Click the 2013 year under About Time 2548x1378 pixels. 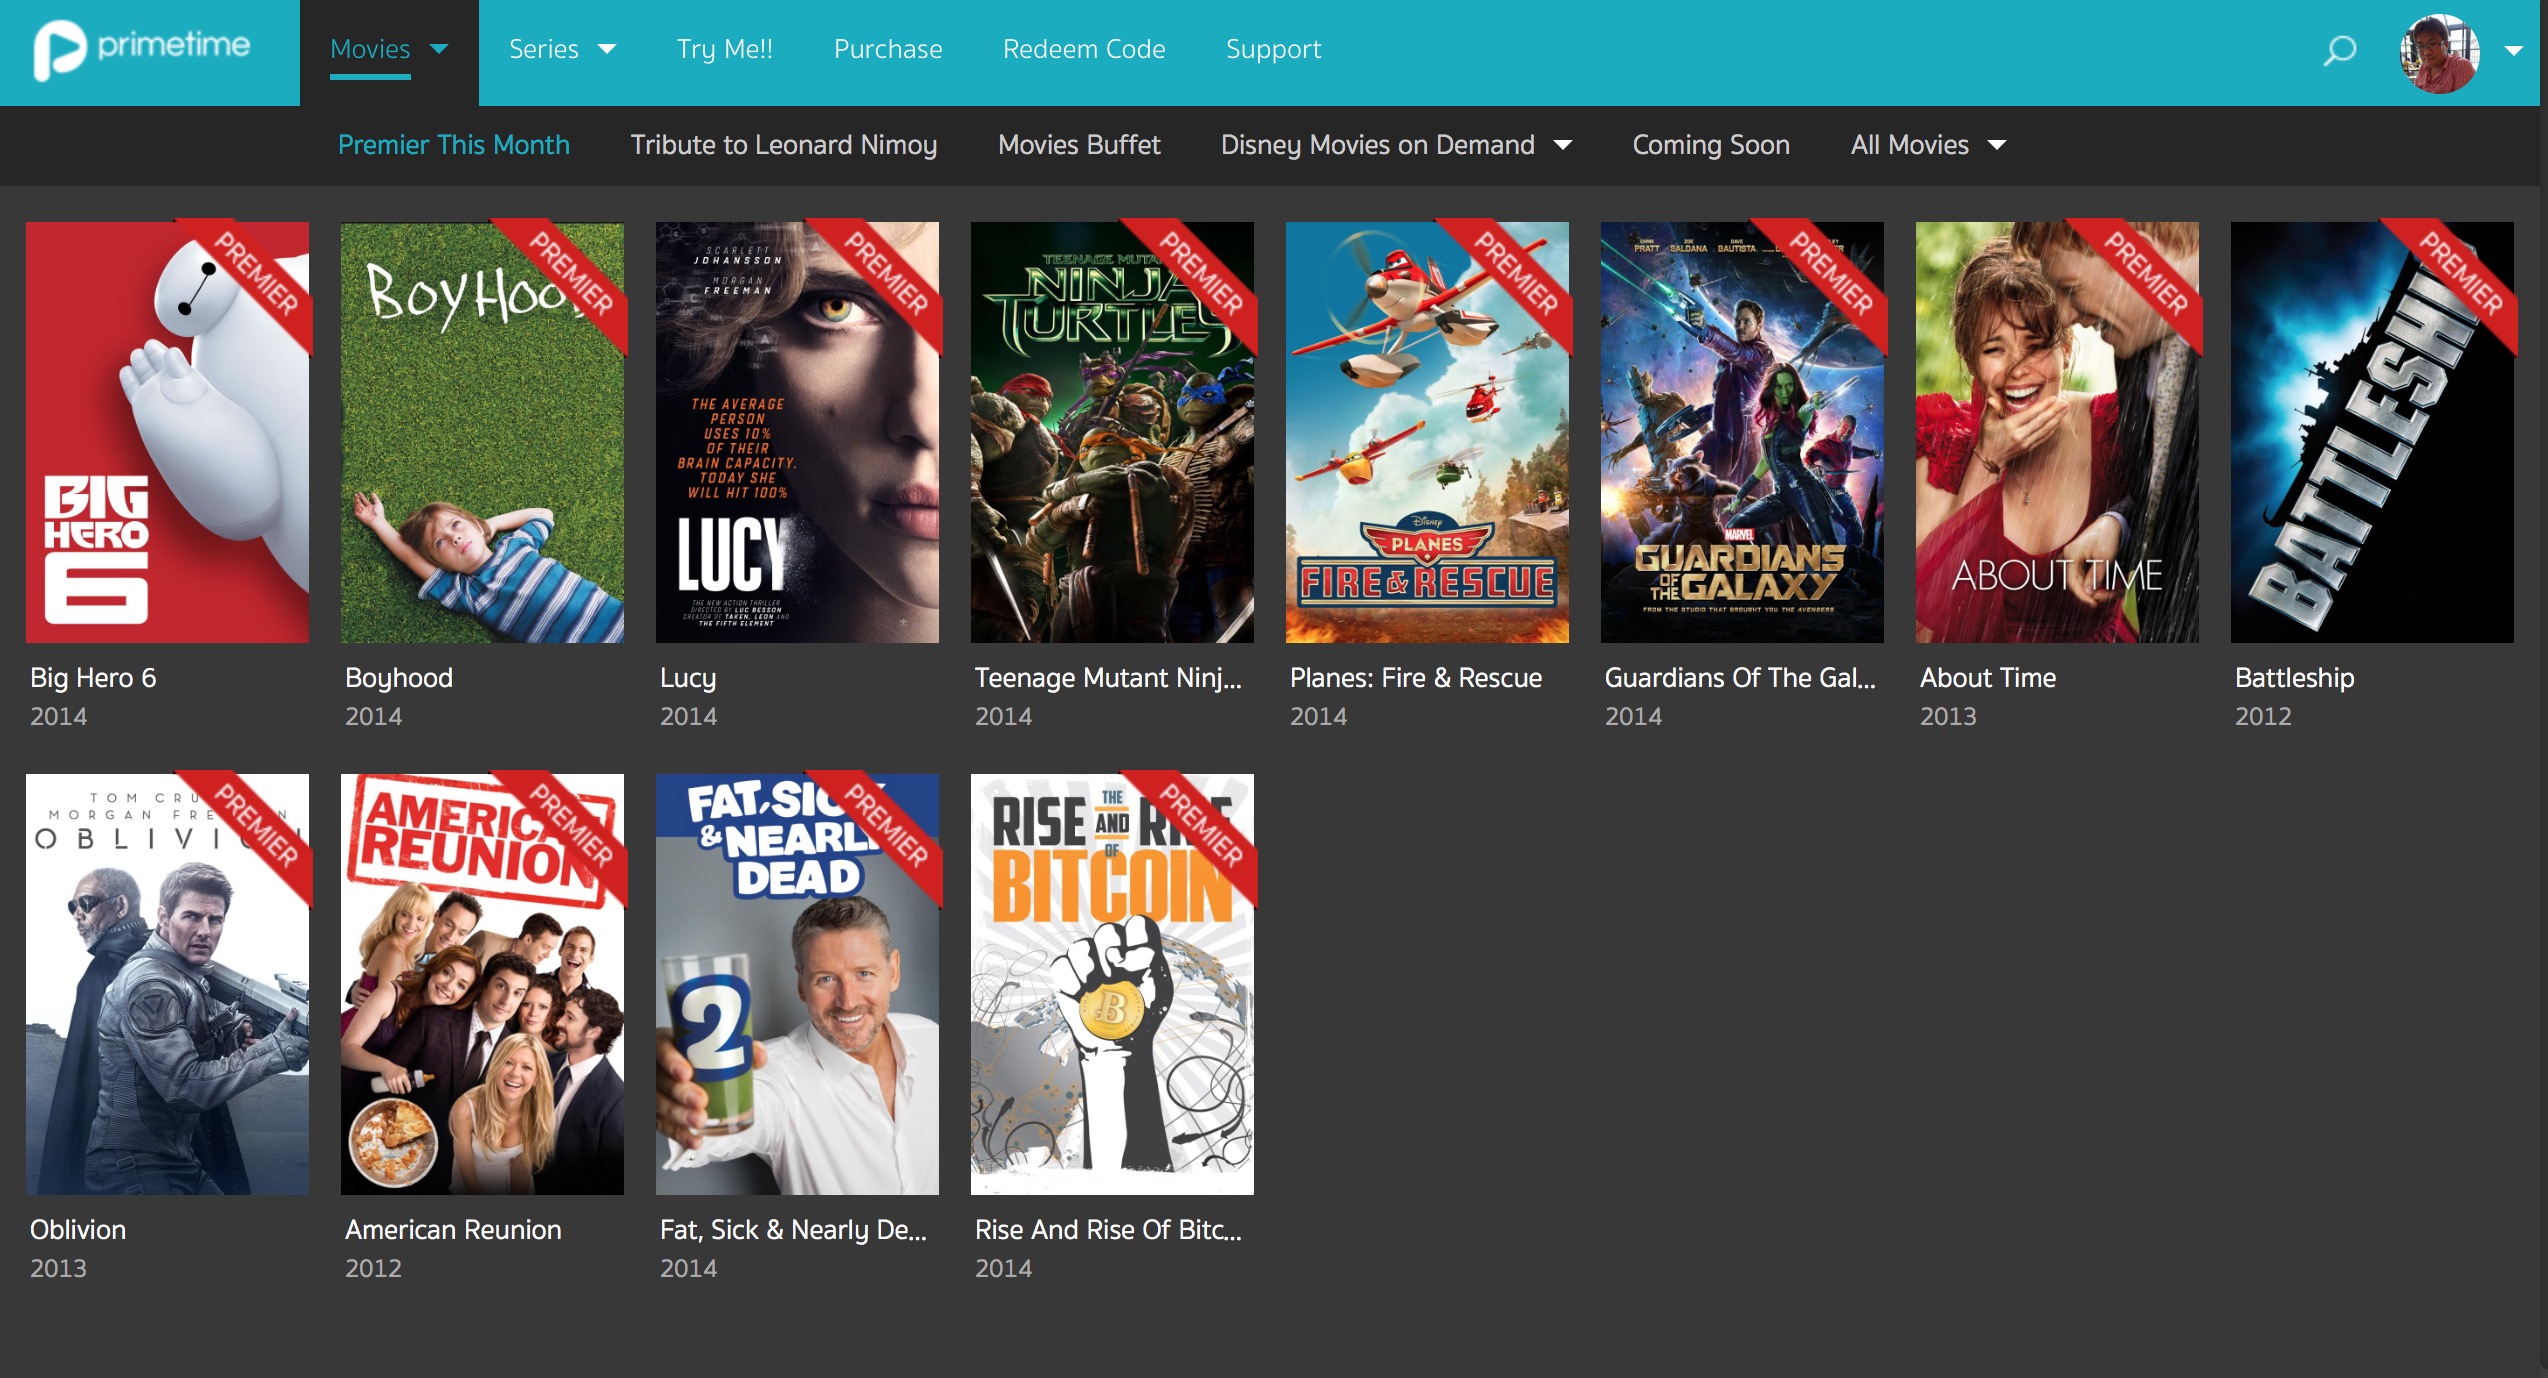click(x=1948, y=716)
